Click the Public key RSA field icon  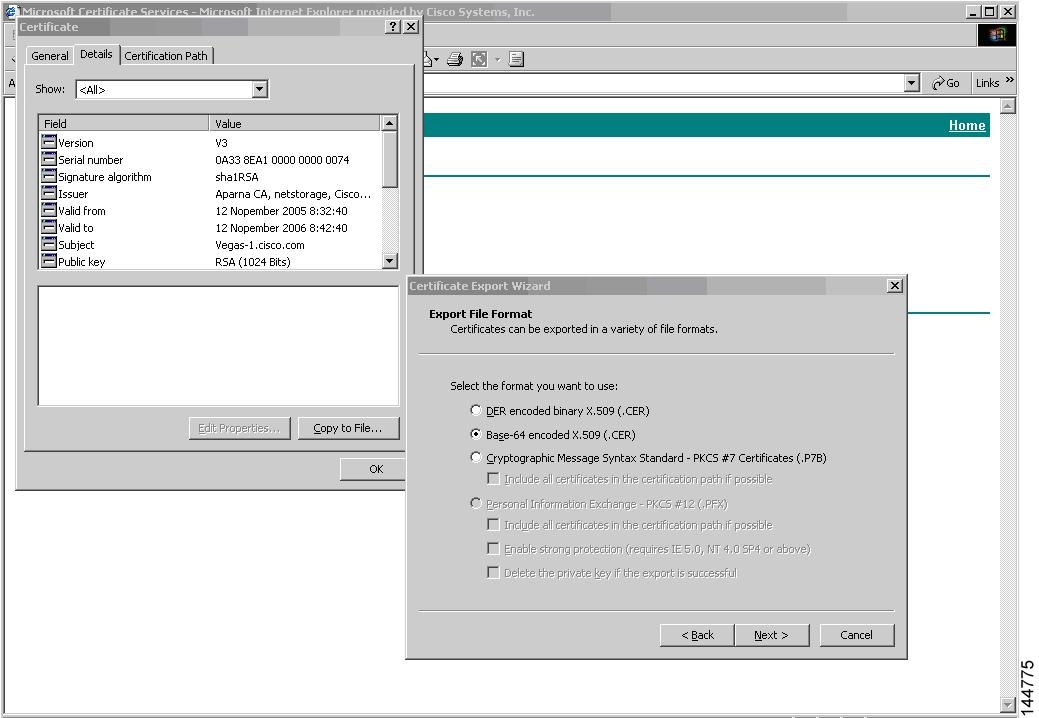click(49, 262)
